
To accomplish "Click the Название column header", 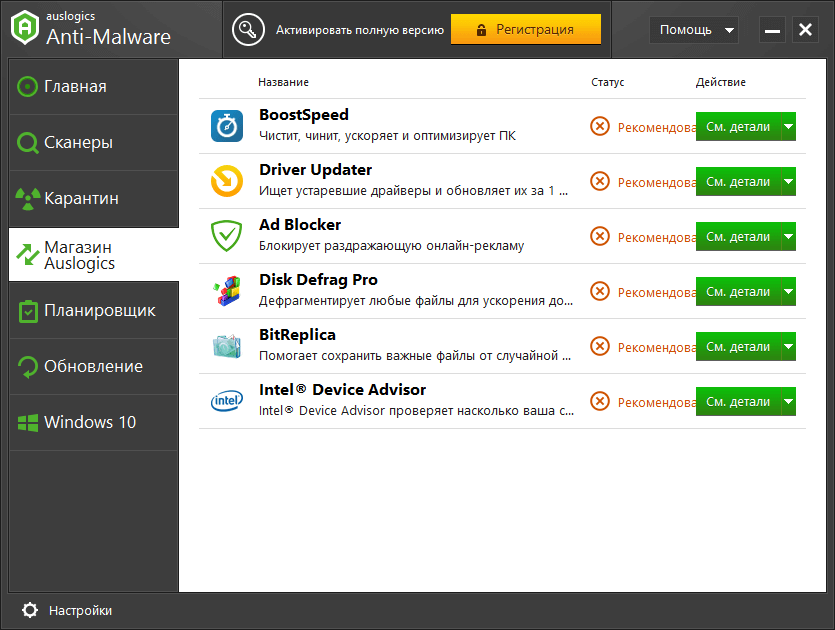I will click(x=283, y=82).
